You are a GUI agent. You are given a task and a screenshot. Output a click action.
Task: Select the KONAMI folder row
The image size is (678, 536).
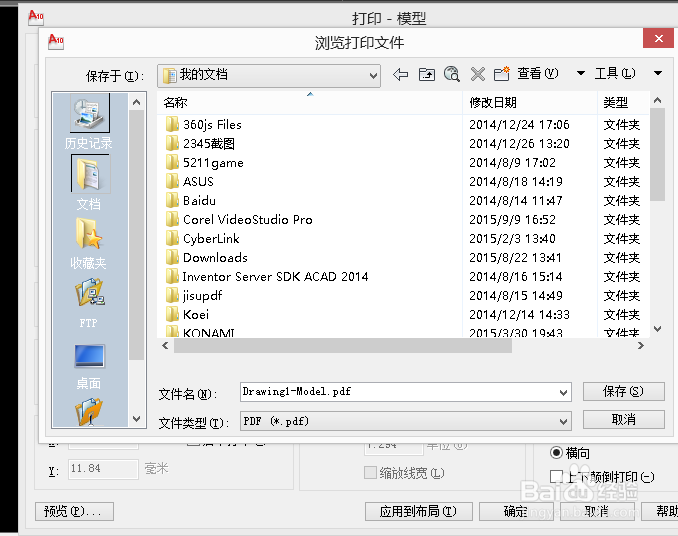pos(403,332)
